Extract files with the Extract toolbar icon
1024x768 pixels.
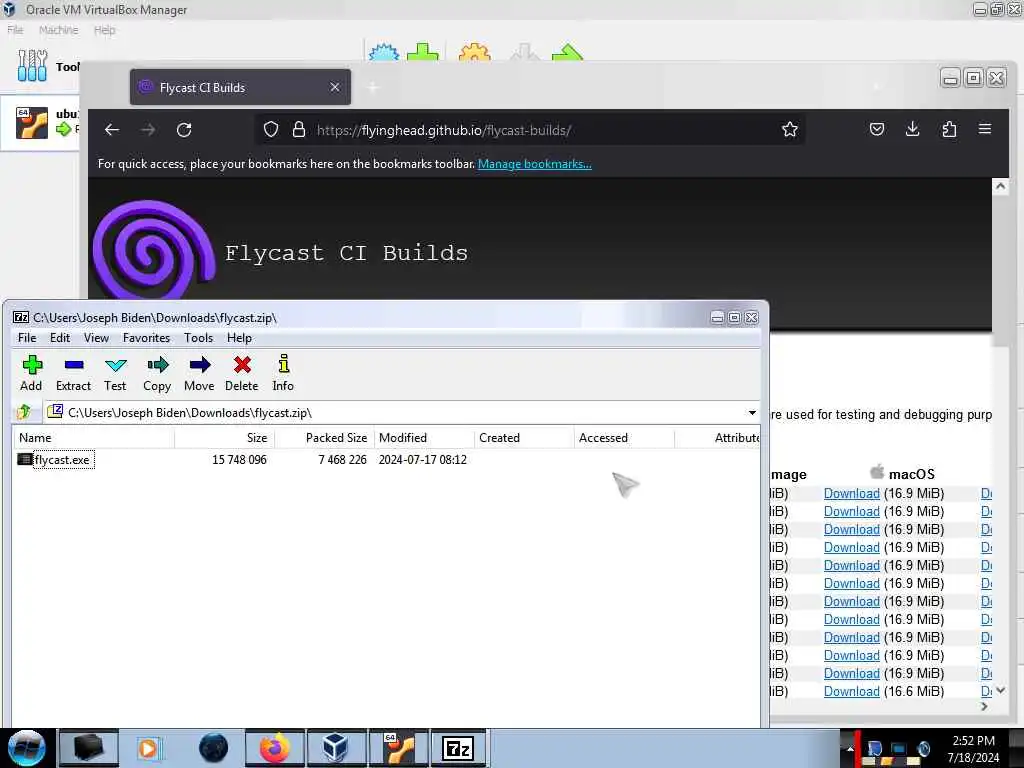[x=73, y=374]
